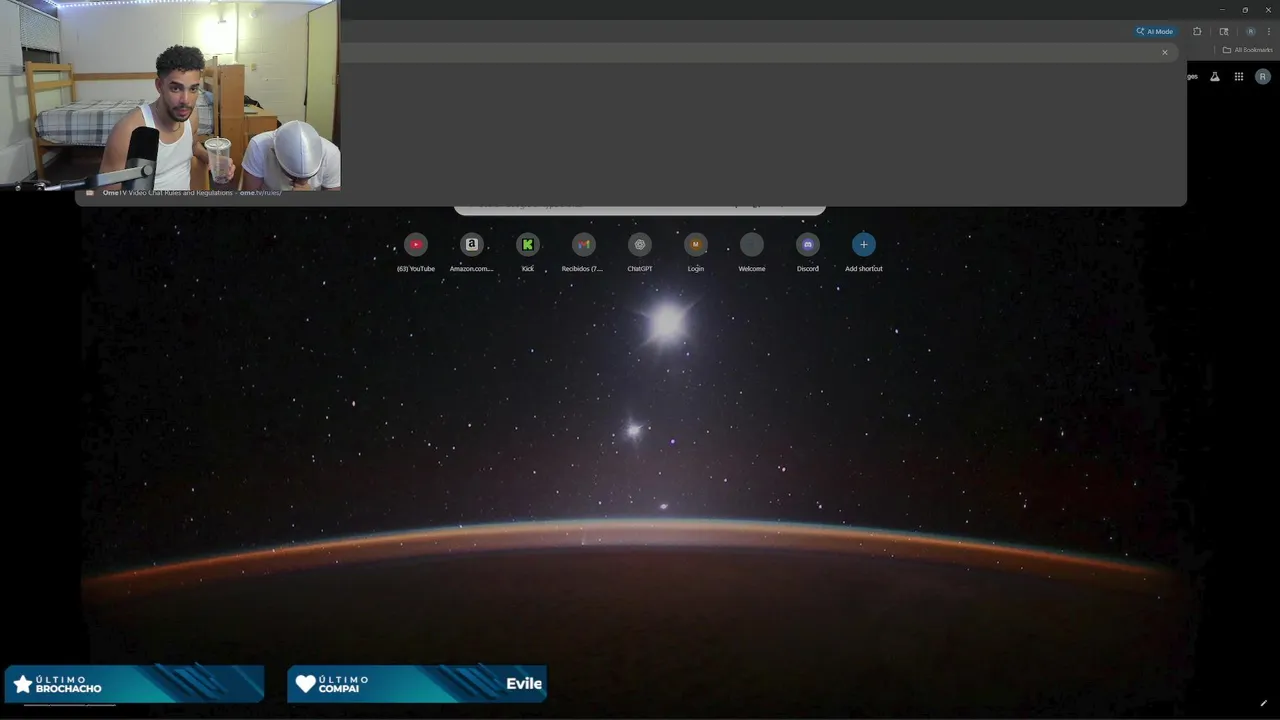The height and width of the screenshot is (720, 1280).
Task: Open the ChatGPT shortcut
Action: point(640,252)
